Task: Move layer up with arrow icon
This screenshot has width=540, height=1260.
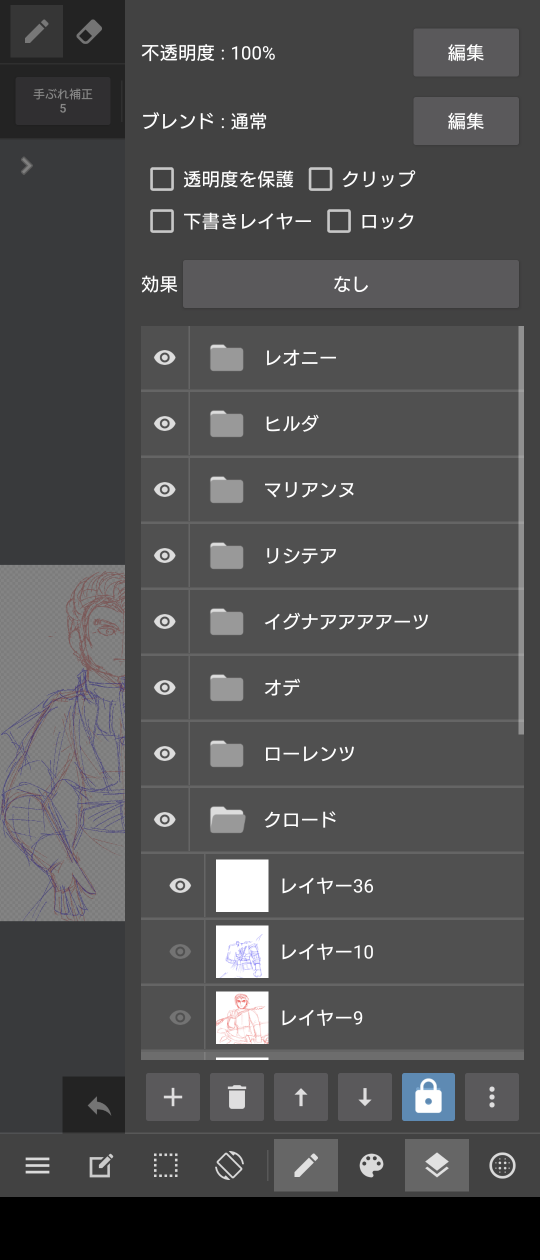Action: click(x=301, y=1097)
